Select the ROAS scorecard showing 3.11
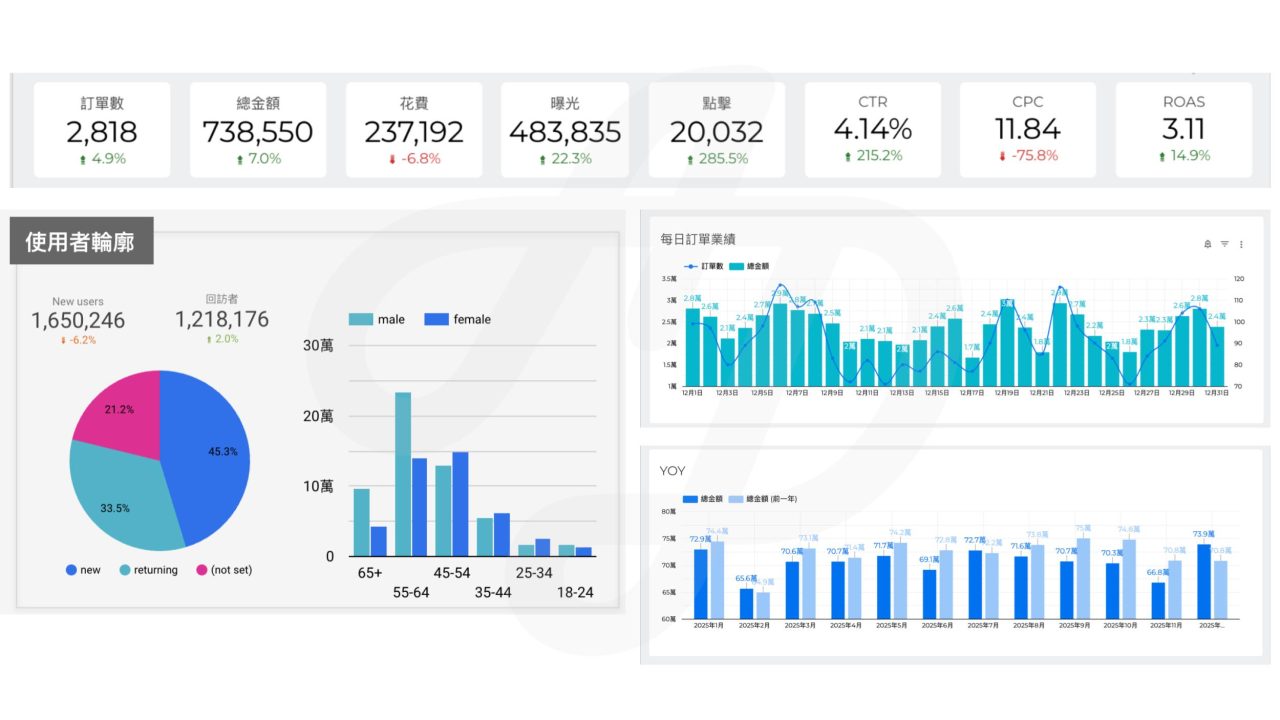1280x720 pixels. [x=1184, y=130]
